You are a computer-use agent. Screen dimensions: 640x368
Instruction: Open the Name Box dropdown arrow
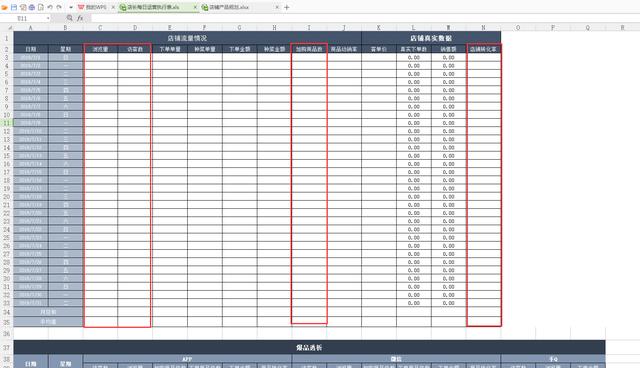(48, 18)
